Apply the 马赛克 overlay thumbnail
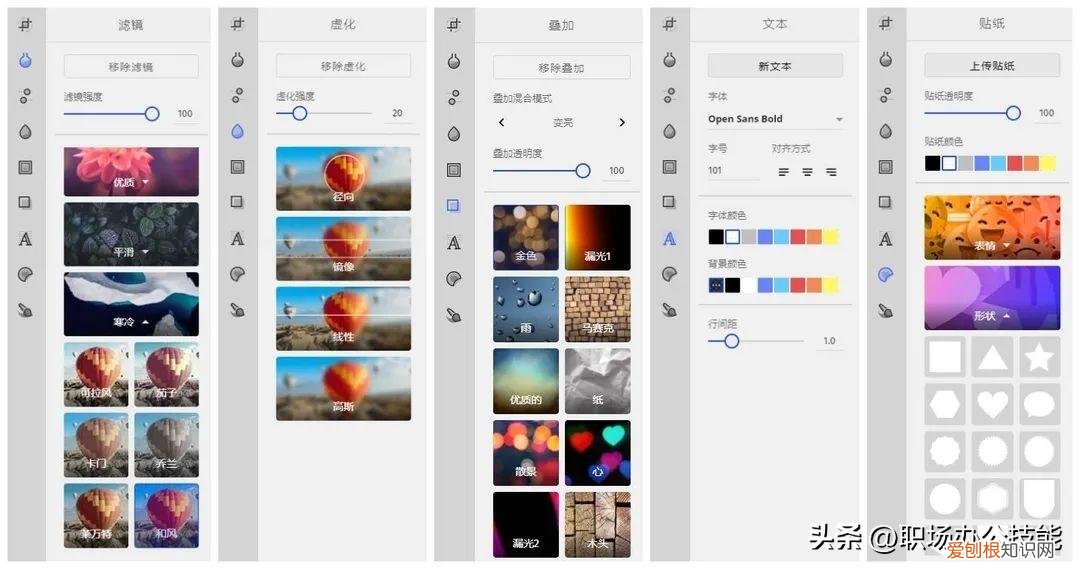 [x=597, y=308]
